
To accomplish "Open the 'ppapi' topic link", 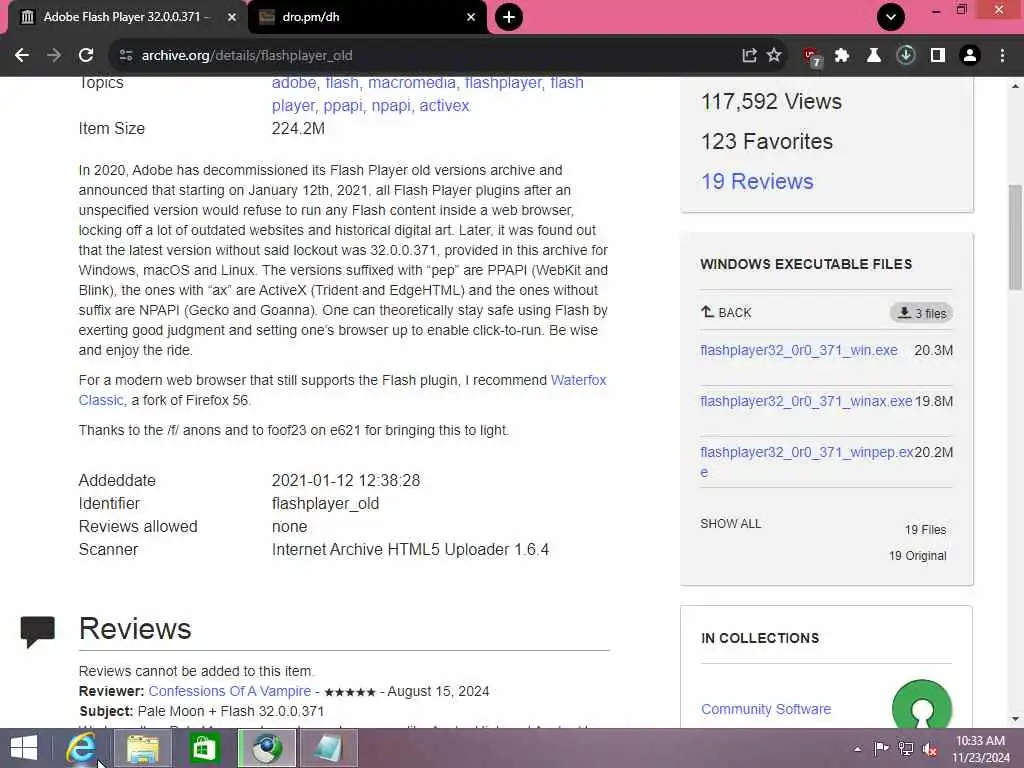I will click(343, 106).
